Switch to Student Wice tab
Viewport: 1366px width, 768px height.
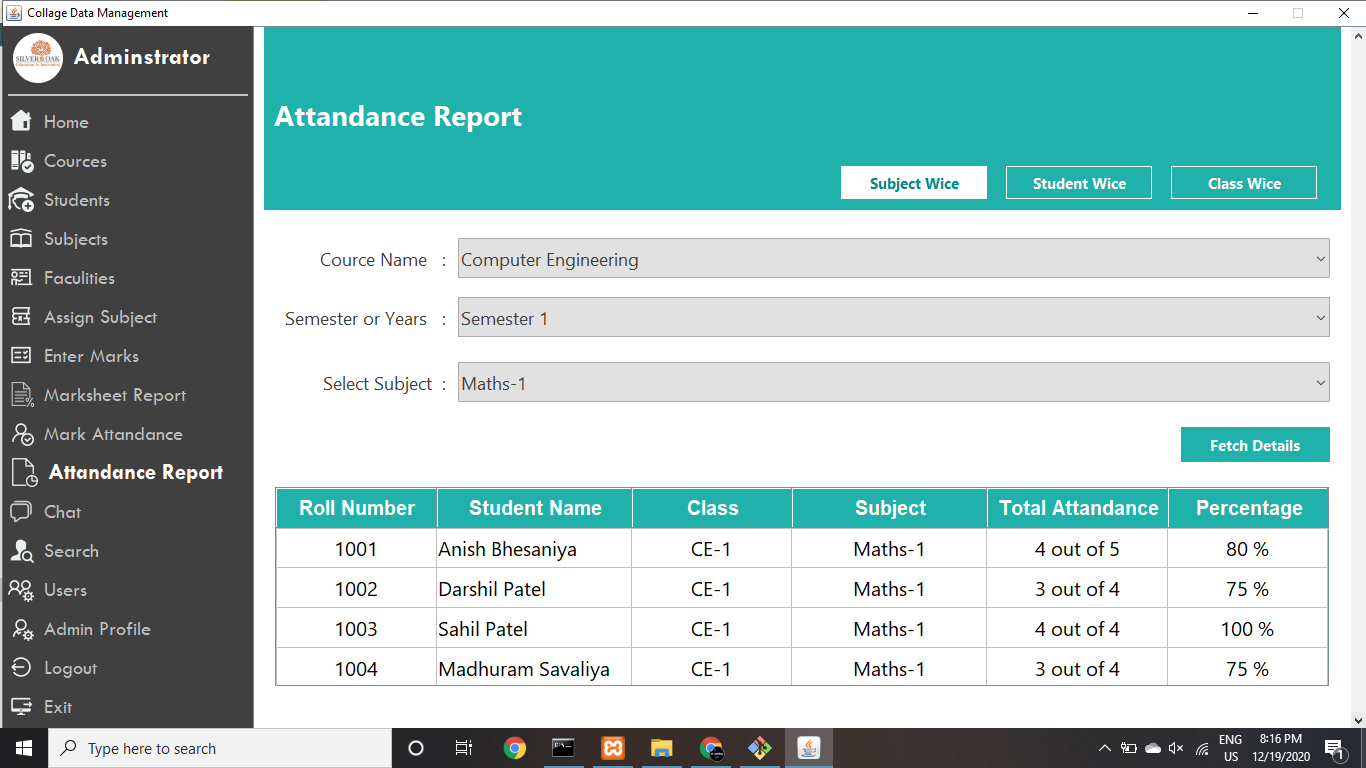(x=1079, y=183)
